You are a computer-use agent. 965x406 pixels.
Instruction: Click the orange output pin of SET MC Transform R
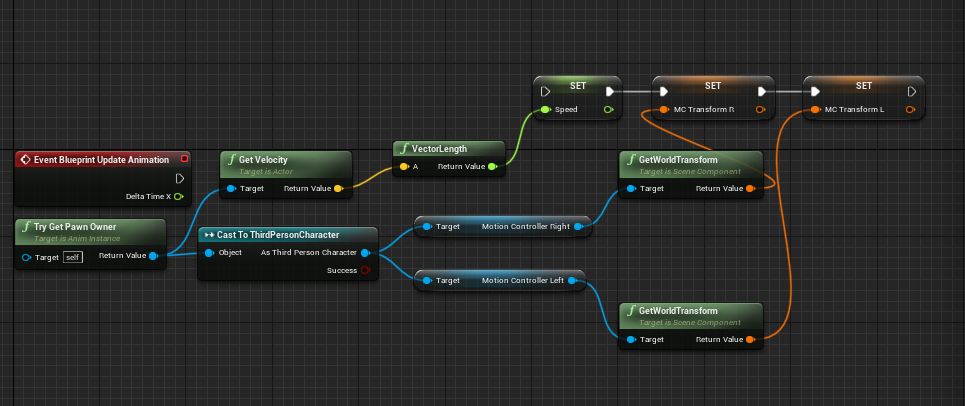point(761,110)
